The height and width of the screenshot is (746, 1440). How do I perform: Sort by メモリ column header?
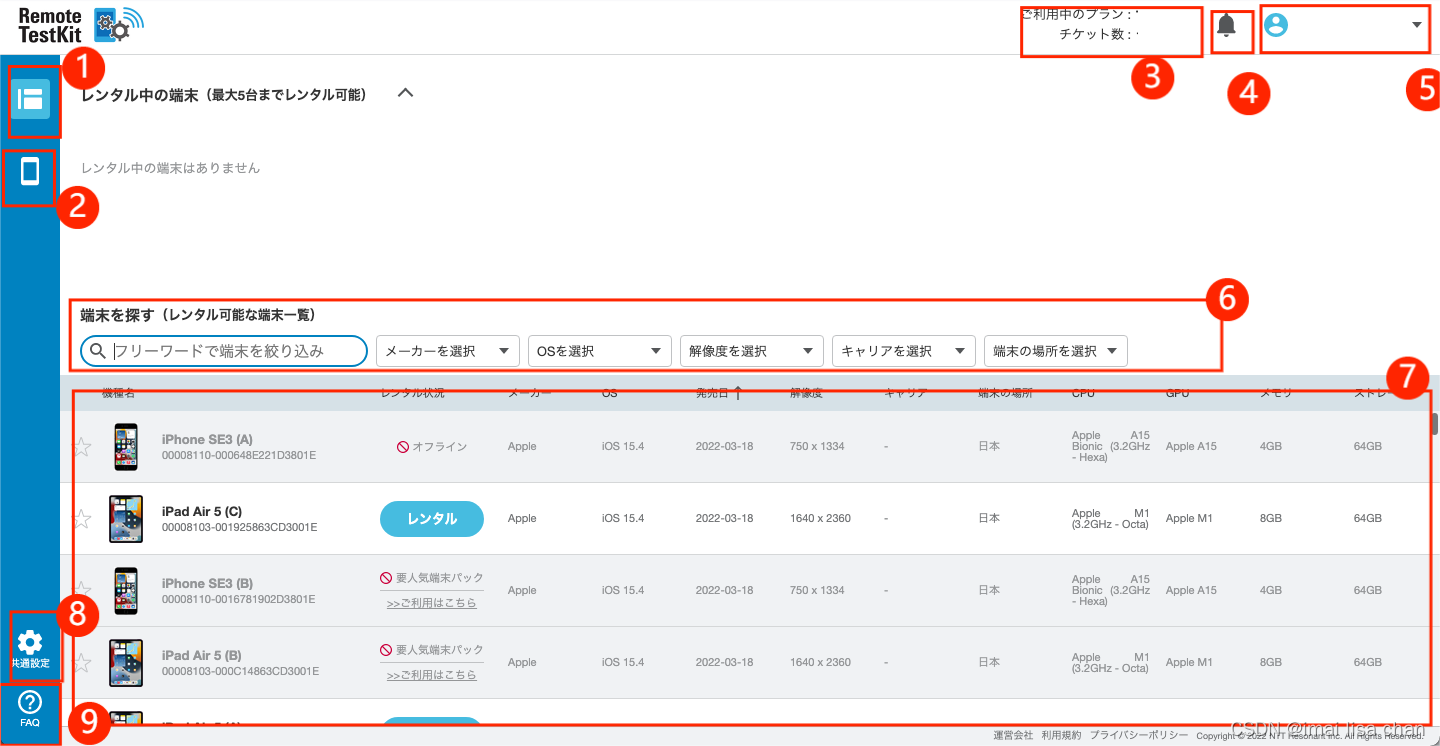(1276, 394)
